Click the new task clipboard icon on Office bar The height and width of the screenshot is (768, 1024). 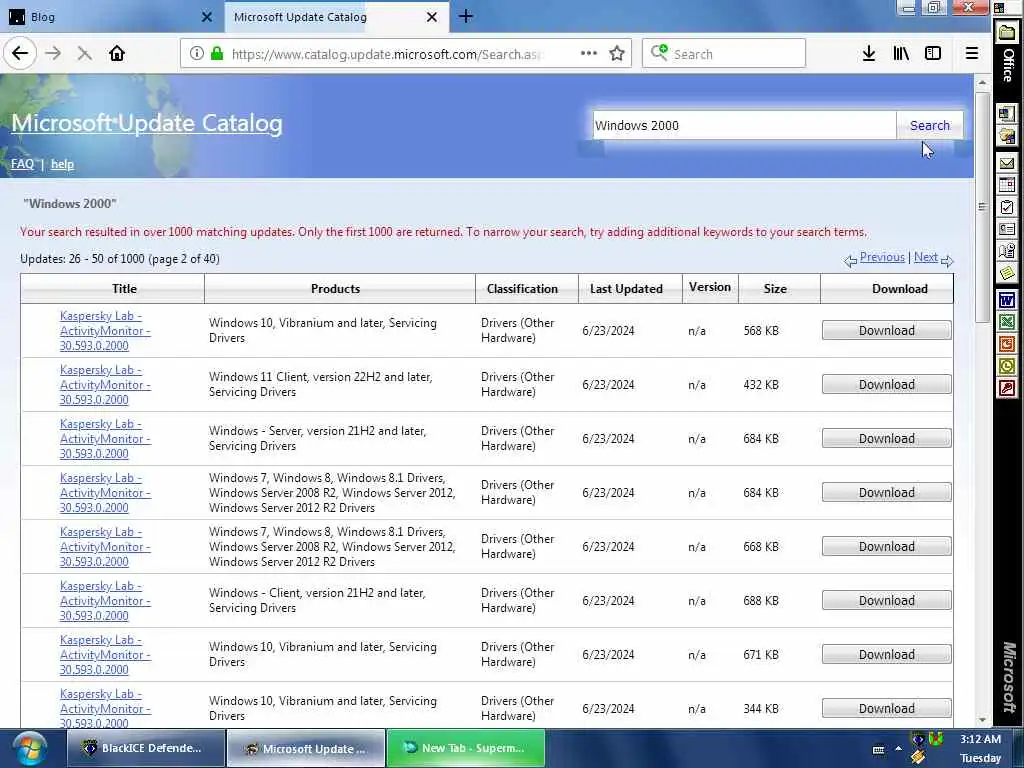pos(1007,207)
